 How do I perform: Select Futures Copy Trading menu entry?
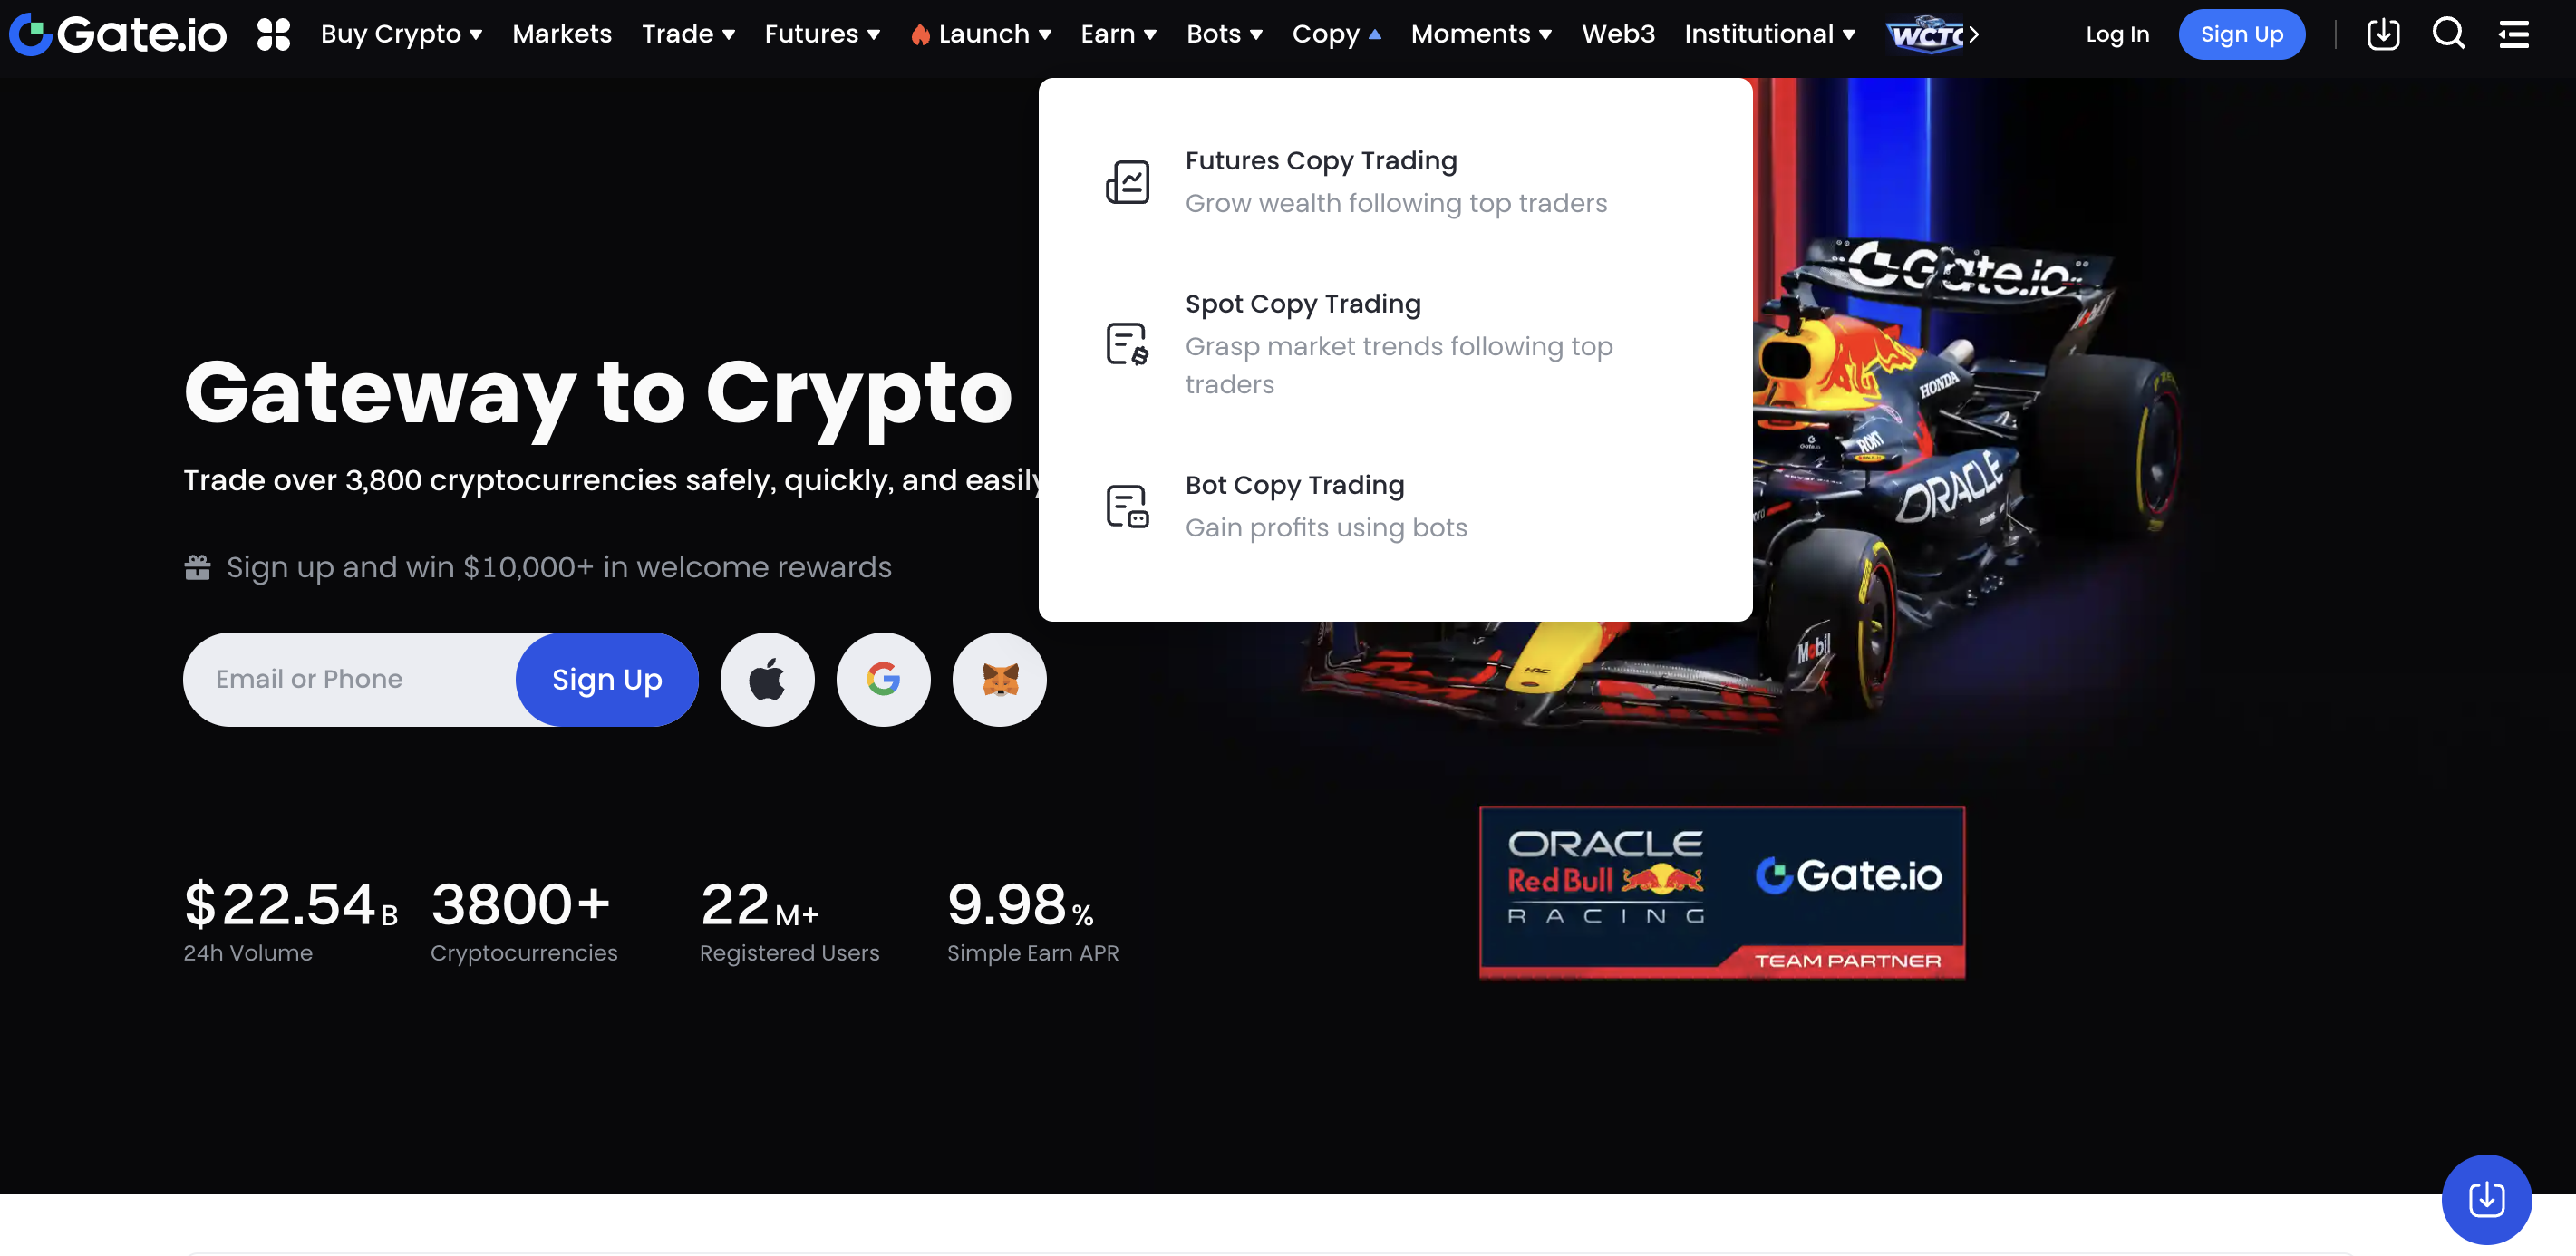pyautogui.click(x=1395, y=181)
